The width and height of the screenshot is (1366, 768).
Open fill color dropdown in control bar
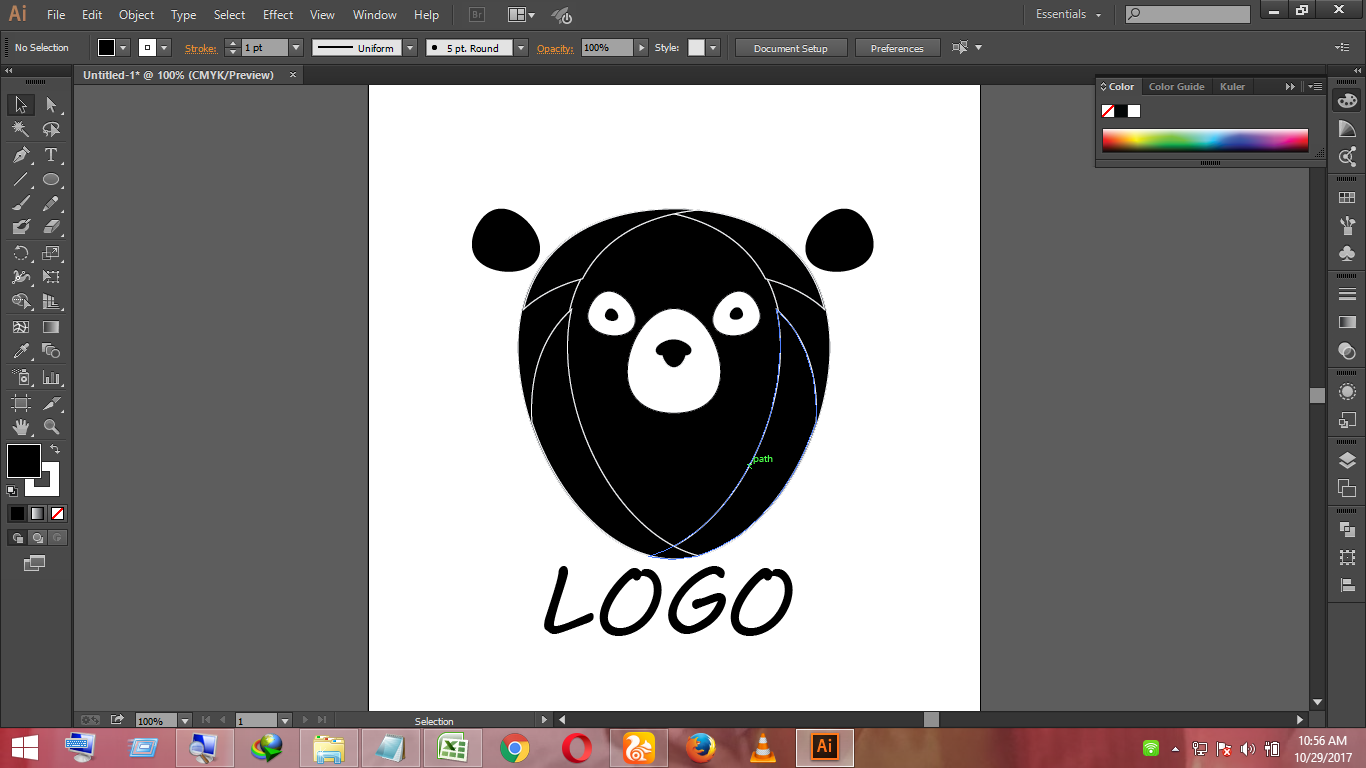click(124, 48)
